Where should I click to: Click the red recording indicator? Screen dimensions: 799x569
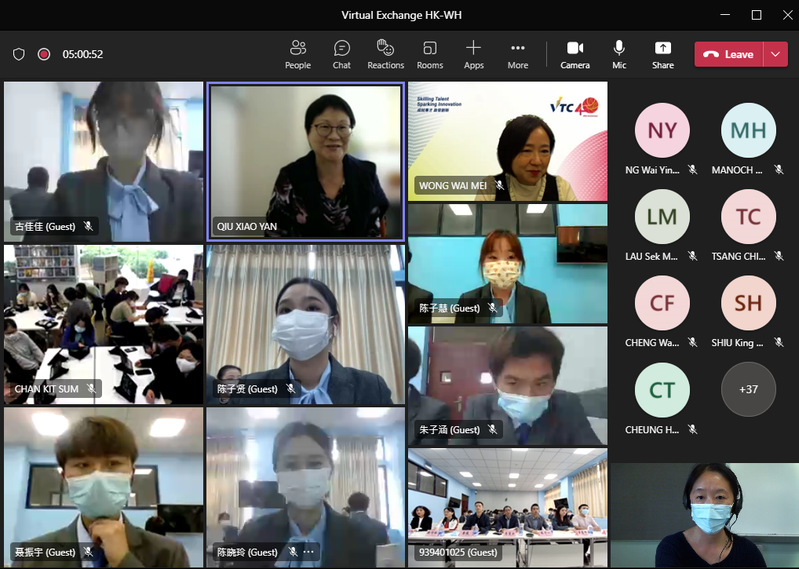[44, 54]
